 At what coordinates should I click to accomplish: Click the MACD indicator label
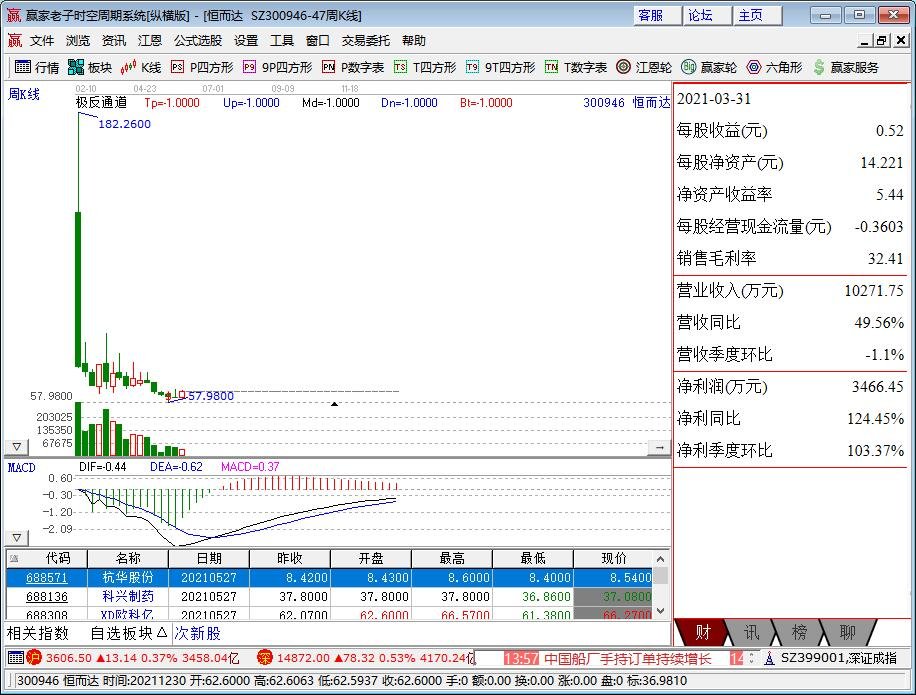click(x=22, y=467)
